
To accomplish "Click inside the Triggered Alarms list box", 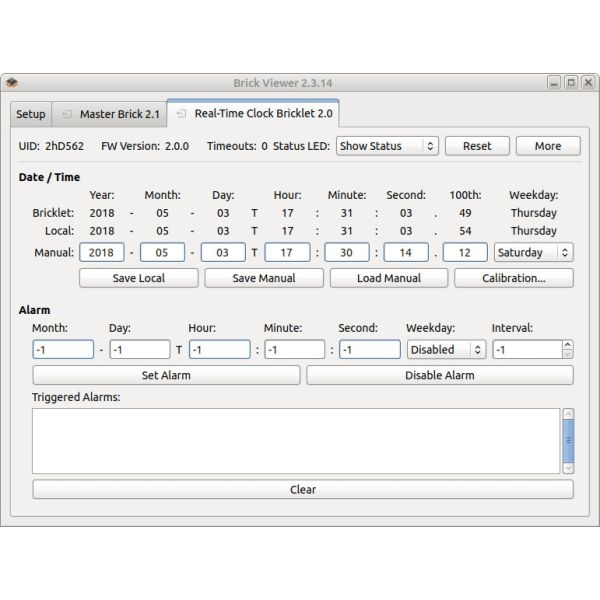I will click(296, 441).
